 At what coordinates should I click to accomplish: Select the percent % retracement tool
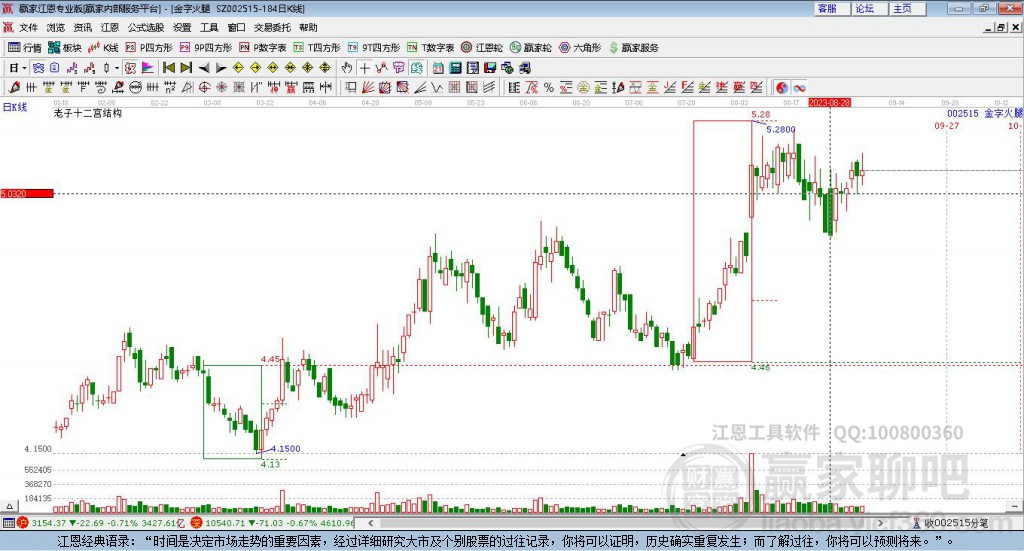[549, 87]
